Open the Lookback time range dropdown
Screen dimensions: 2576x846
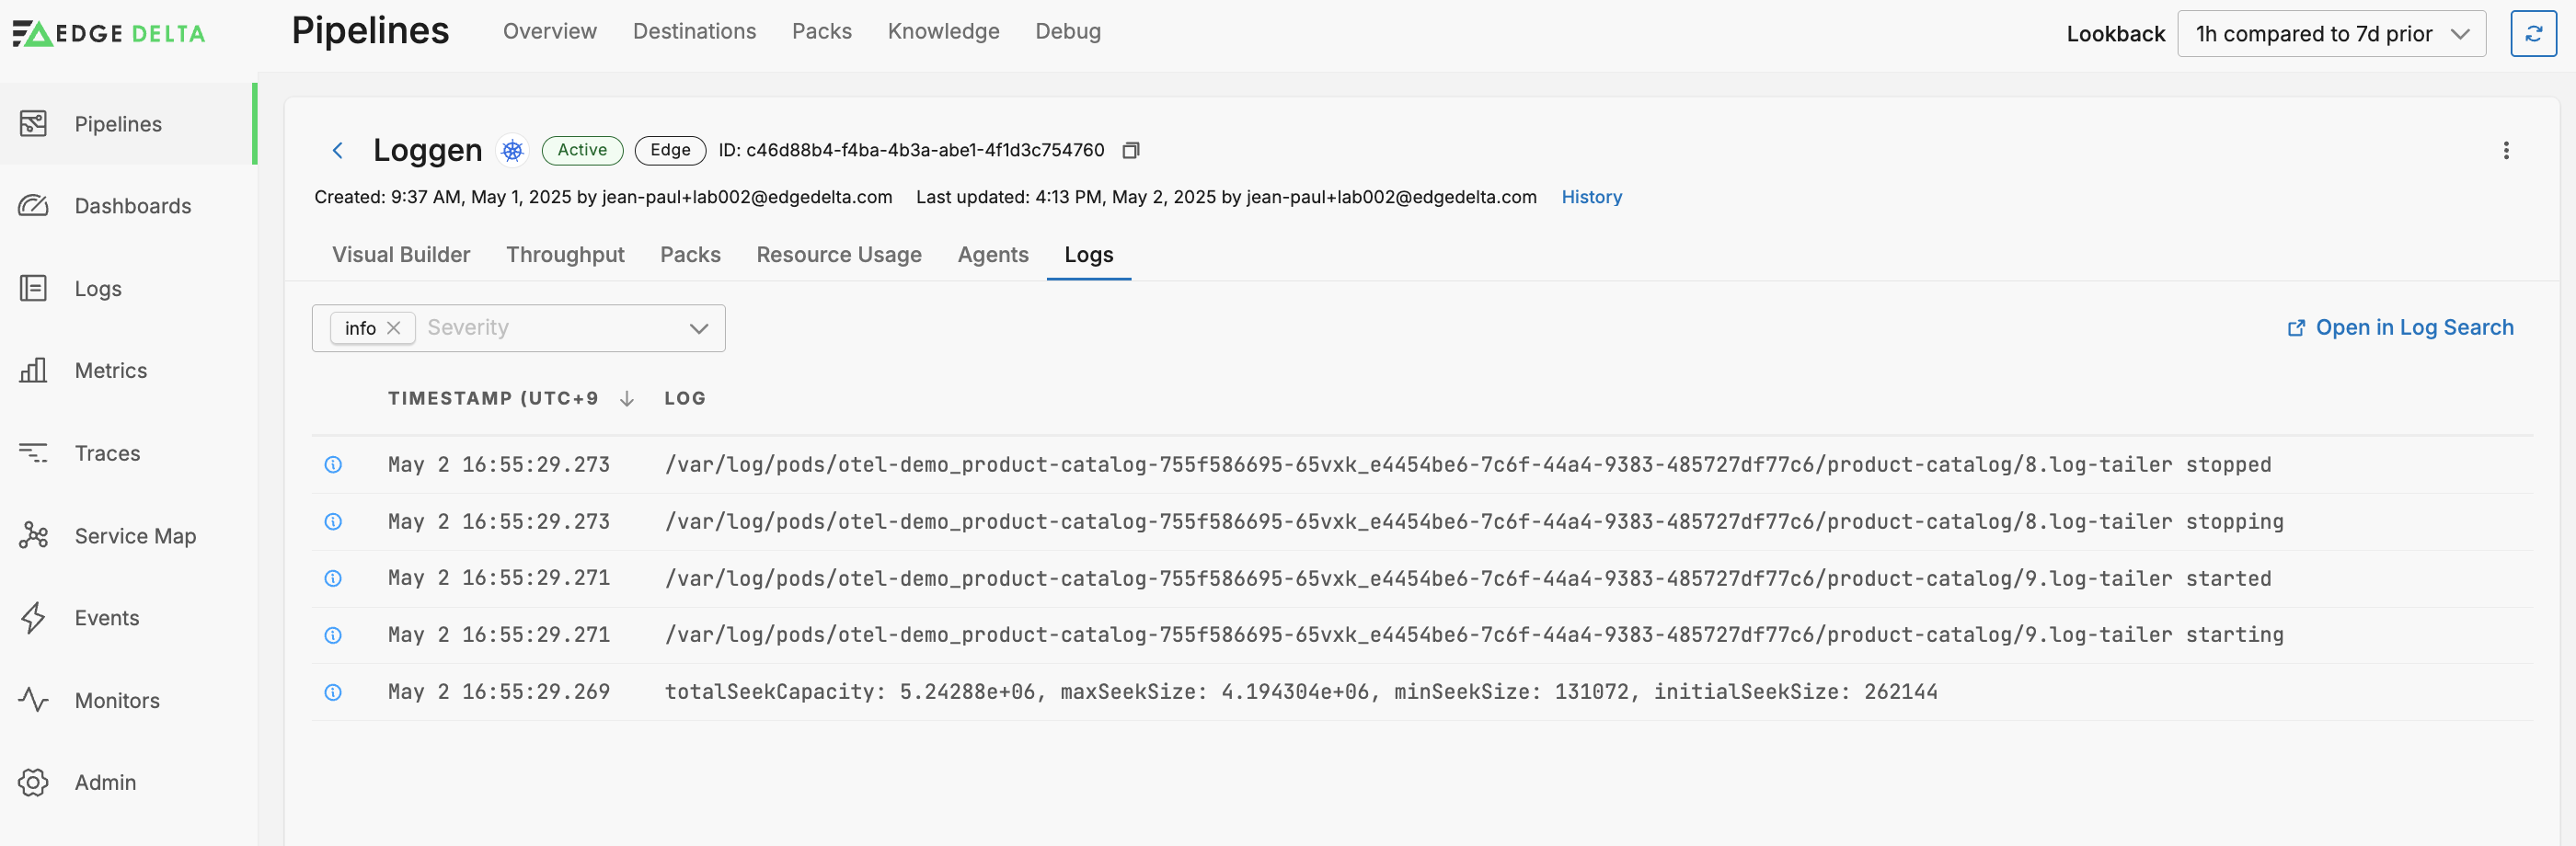click(2331, 34)
